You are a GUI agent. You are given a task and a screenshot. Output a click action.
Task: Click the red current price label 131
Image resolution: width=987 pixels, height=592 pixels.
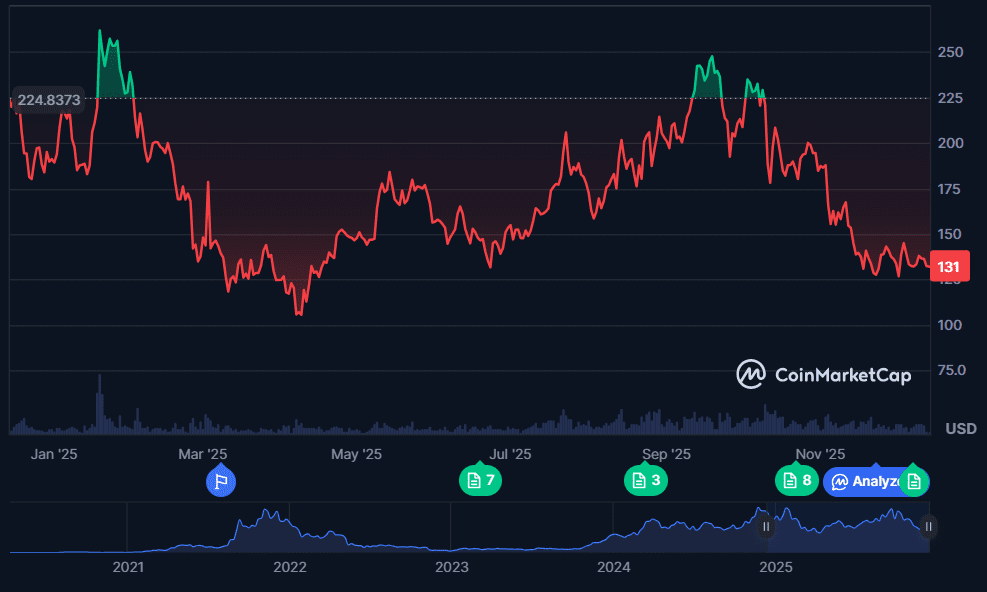948,267
